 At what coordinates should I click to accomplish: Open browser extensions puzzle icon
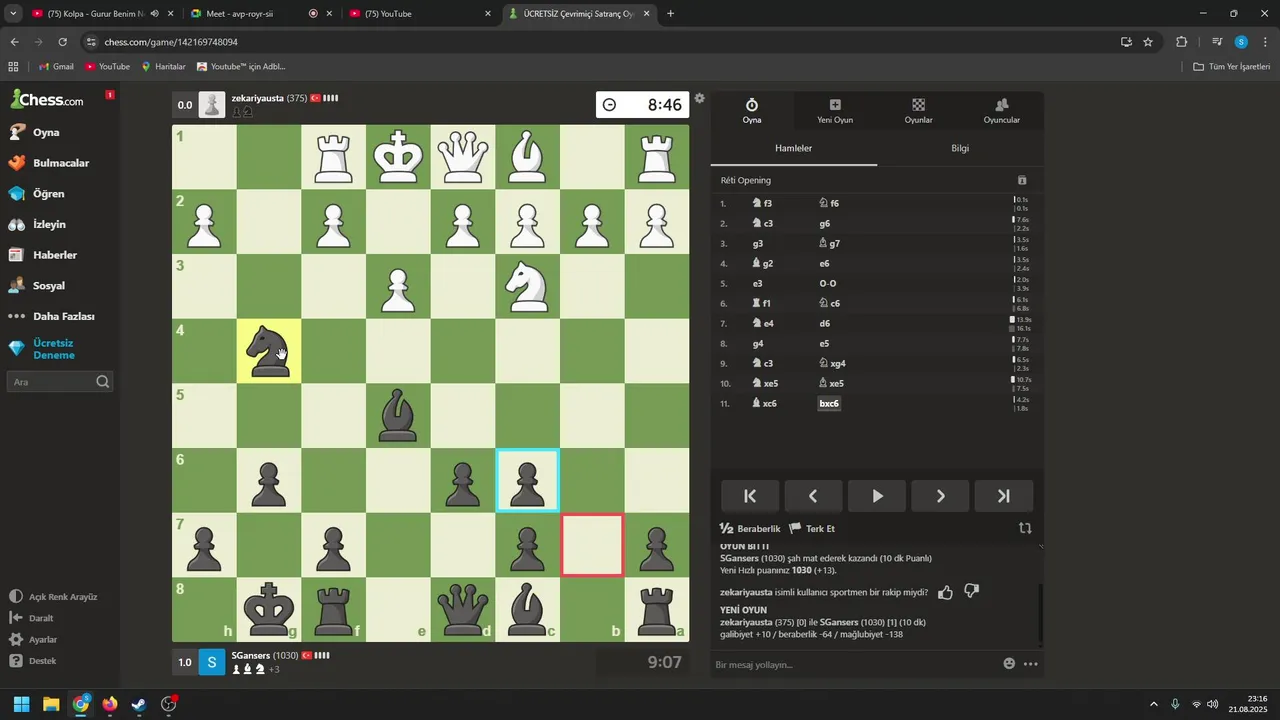(x=1181, y=42)
